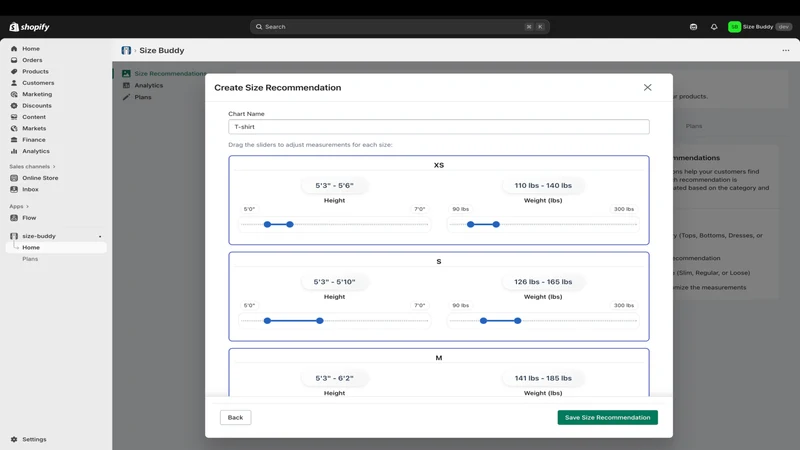Image resolution: width=800 pixels, height=450 pixels.
Task: Close the Create Size Recommendation dialog
Action: (647, 88)
